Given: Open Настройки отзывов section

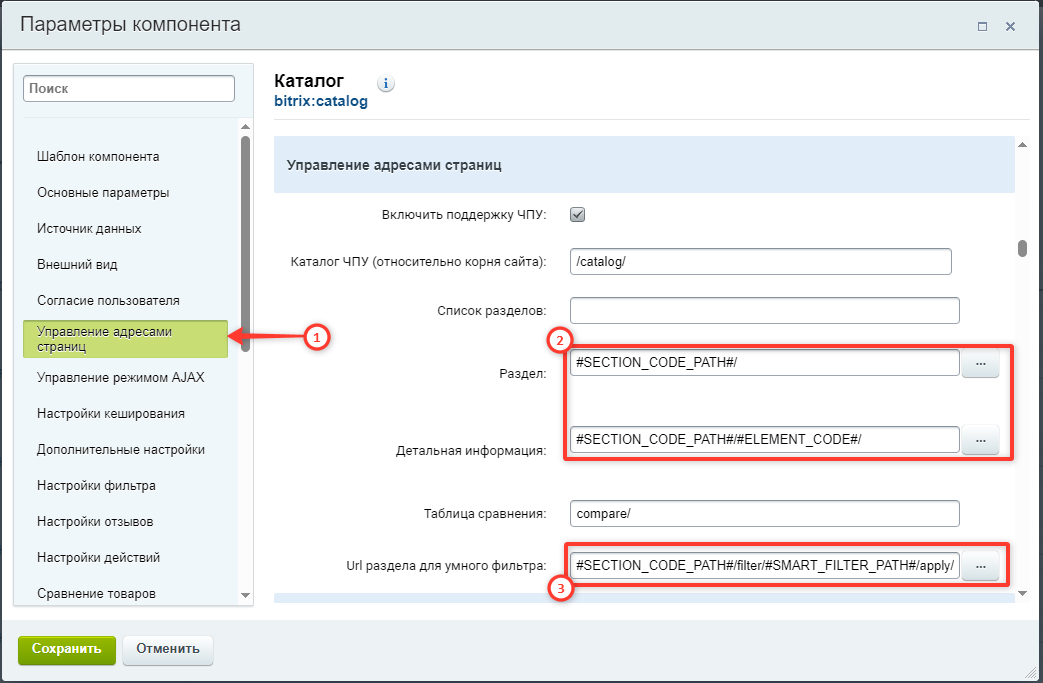Looking at the screenshot, I should tap(95, 521).
